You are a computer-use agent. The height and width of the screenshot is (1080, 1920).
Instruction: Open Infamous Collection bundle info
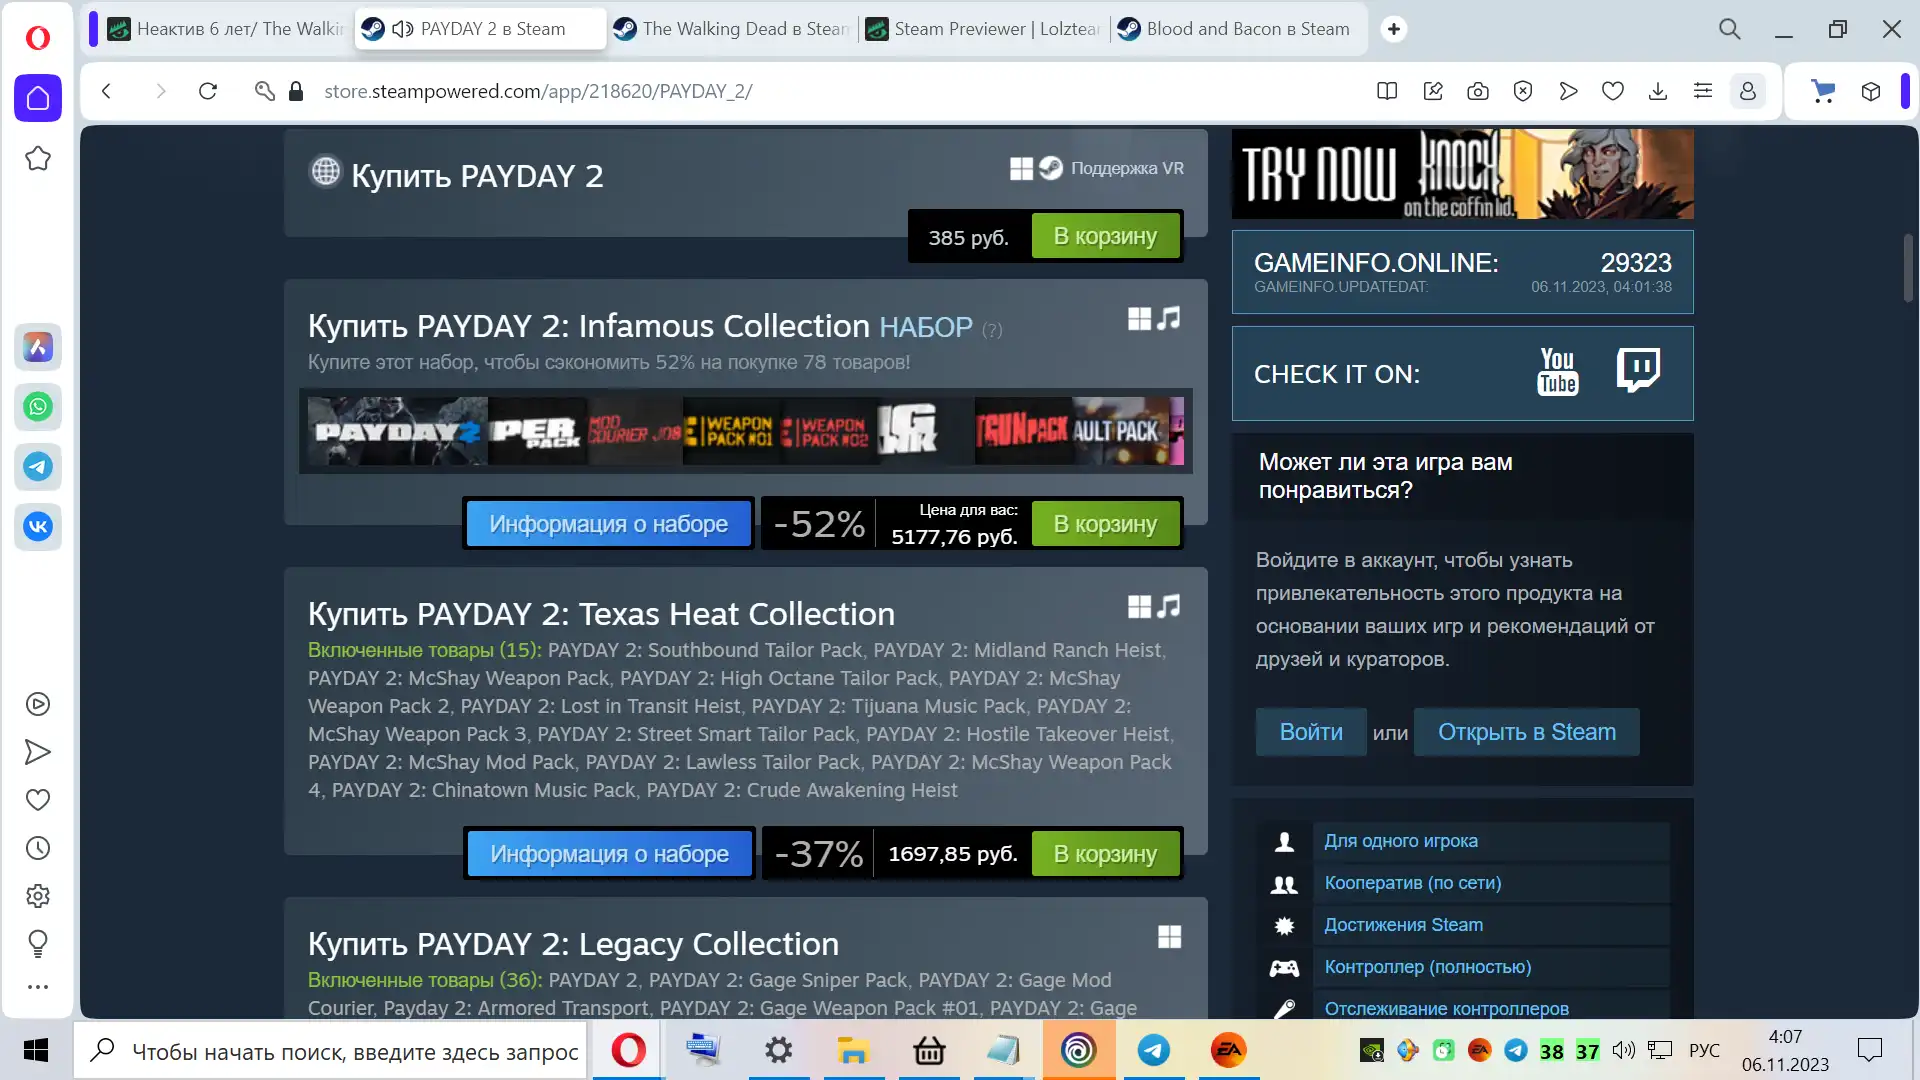point(609,524)
